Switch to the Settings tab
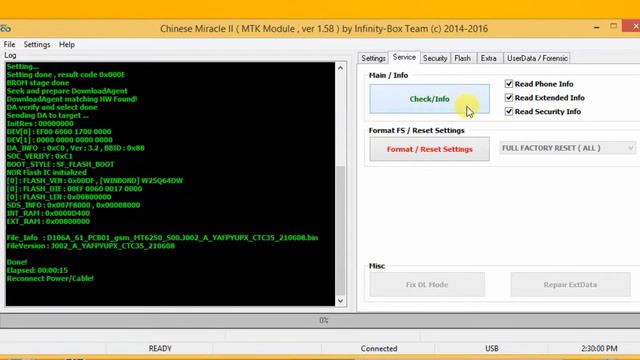Image resolution: width=640 pixels, height=360 pixels. click(x=373, y=58)
